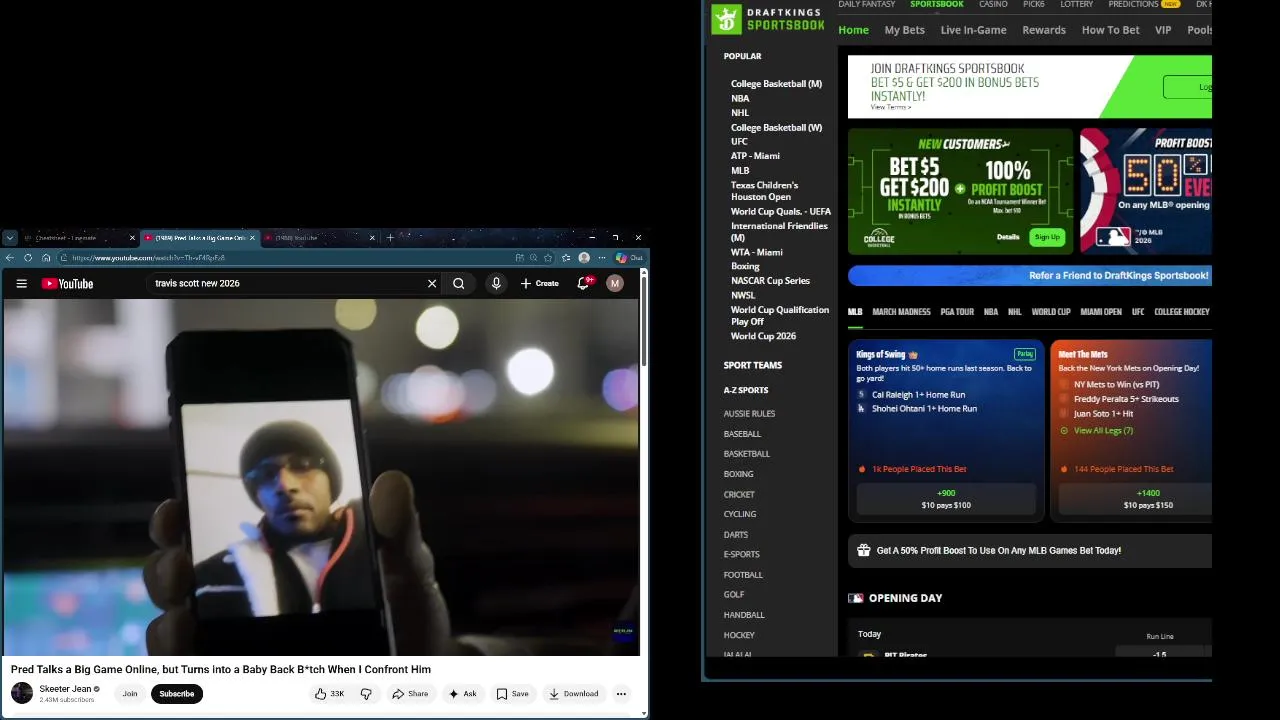Join Skeeter Jean channel
1280x720 pixels.
point(130,693)
